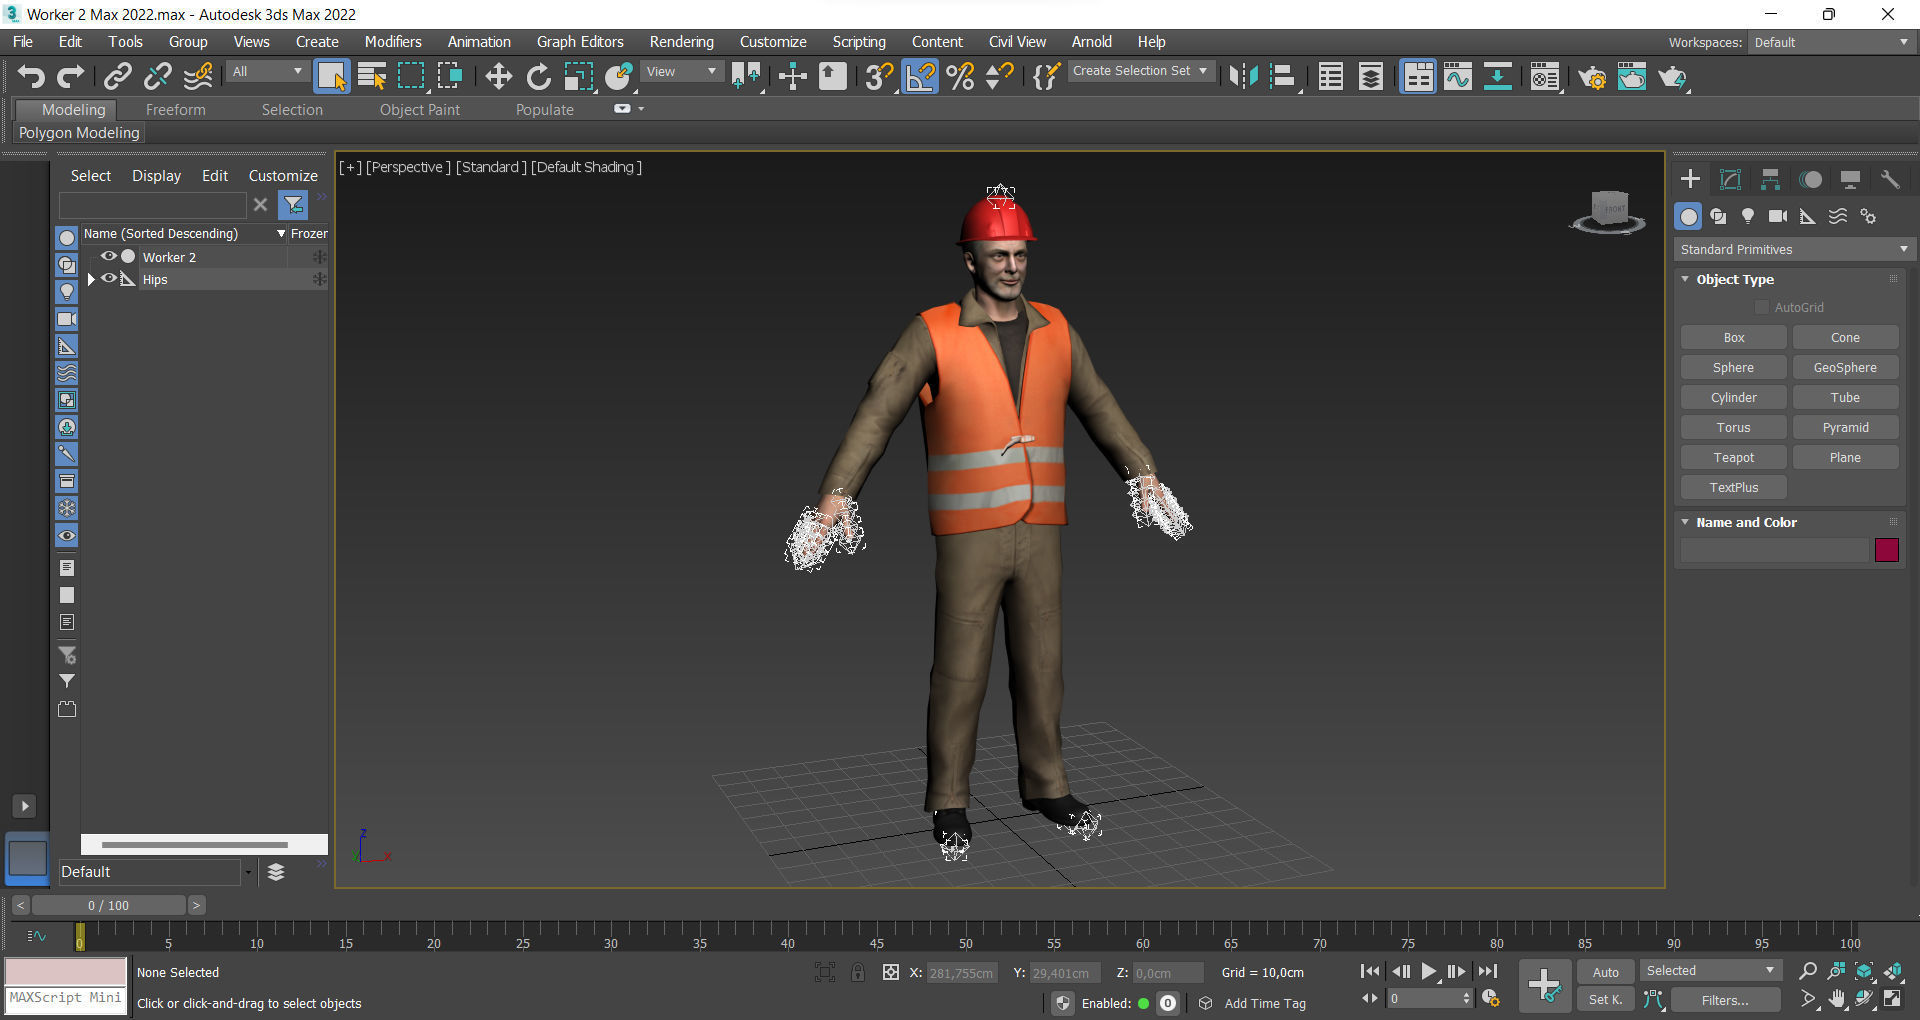Toggle Percent Snap in toolbar
The height and width of the screenshot is (1020, 1920).
960,77
